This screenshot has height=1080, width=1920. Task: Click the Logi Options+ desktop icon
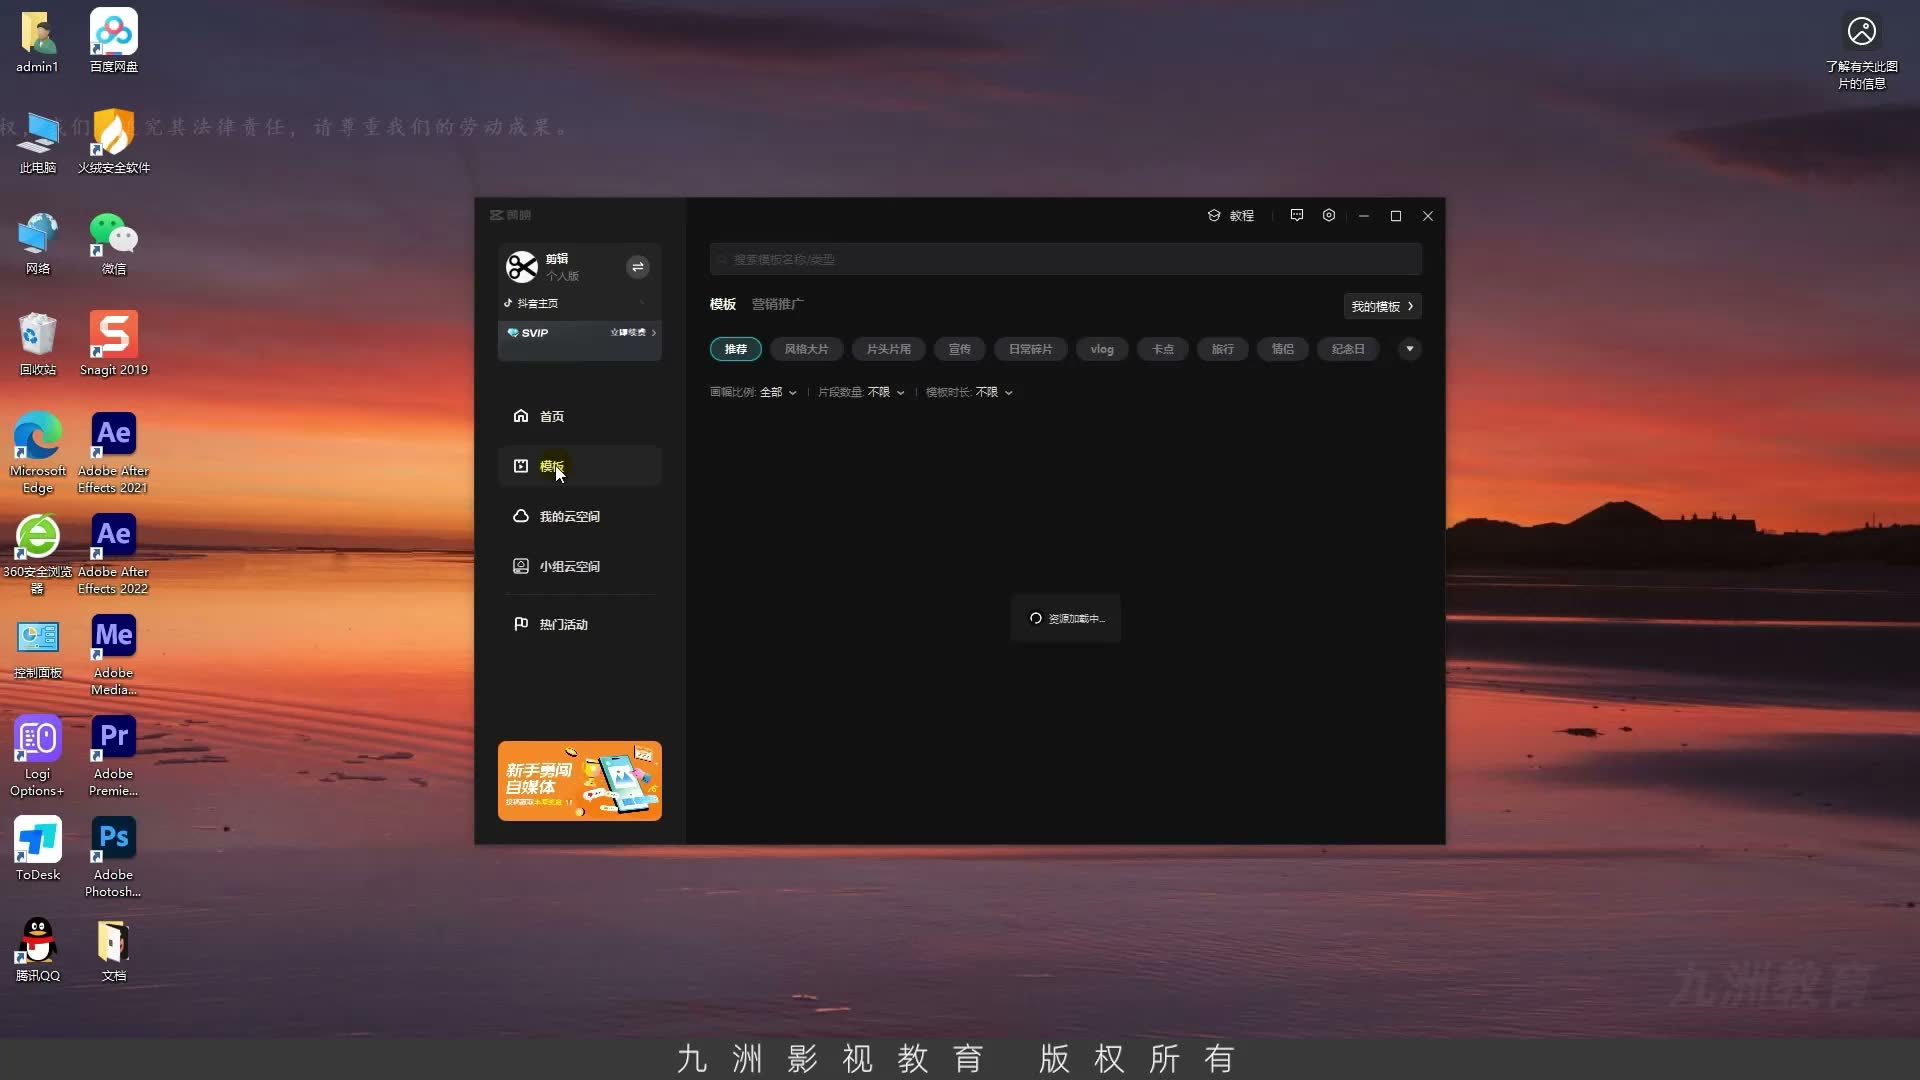click(x=38, y=756)
